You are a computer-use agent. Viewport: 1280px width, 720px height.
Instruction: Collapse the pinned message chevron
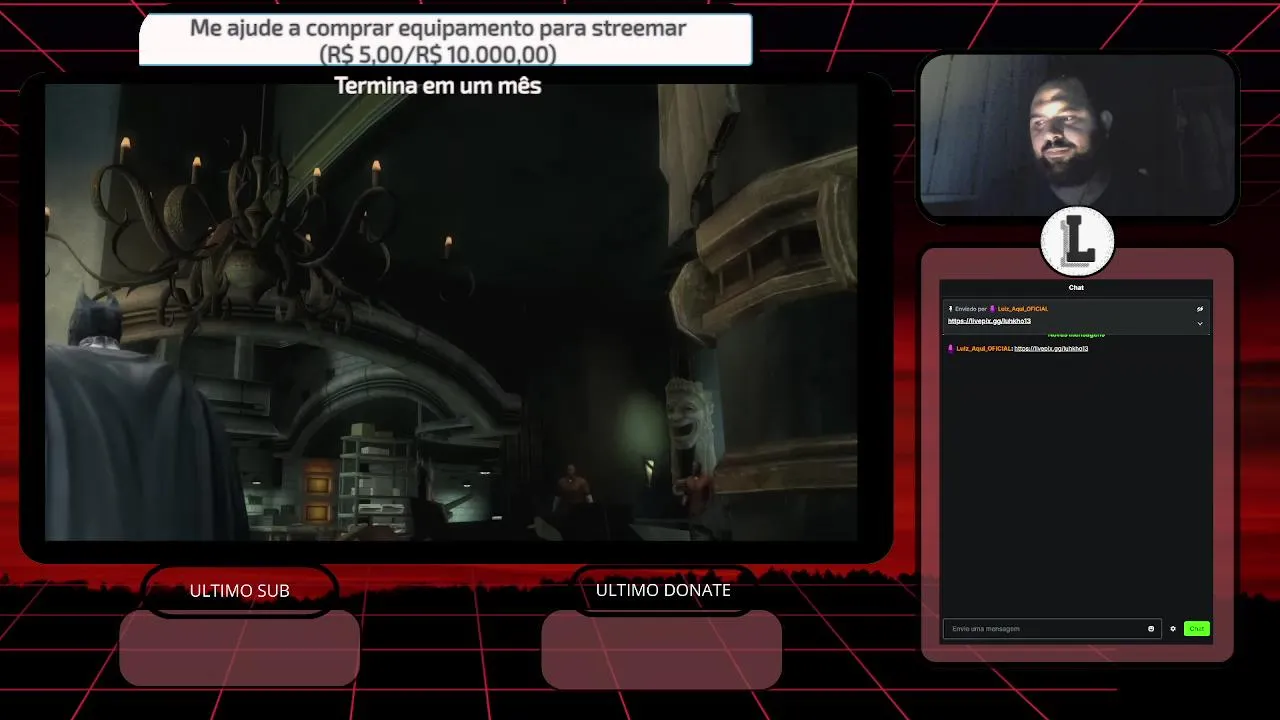(1200, 323)
